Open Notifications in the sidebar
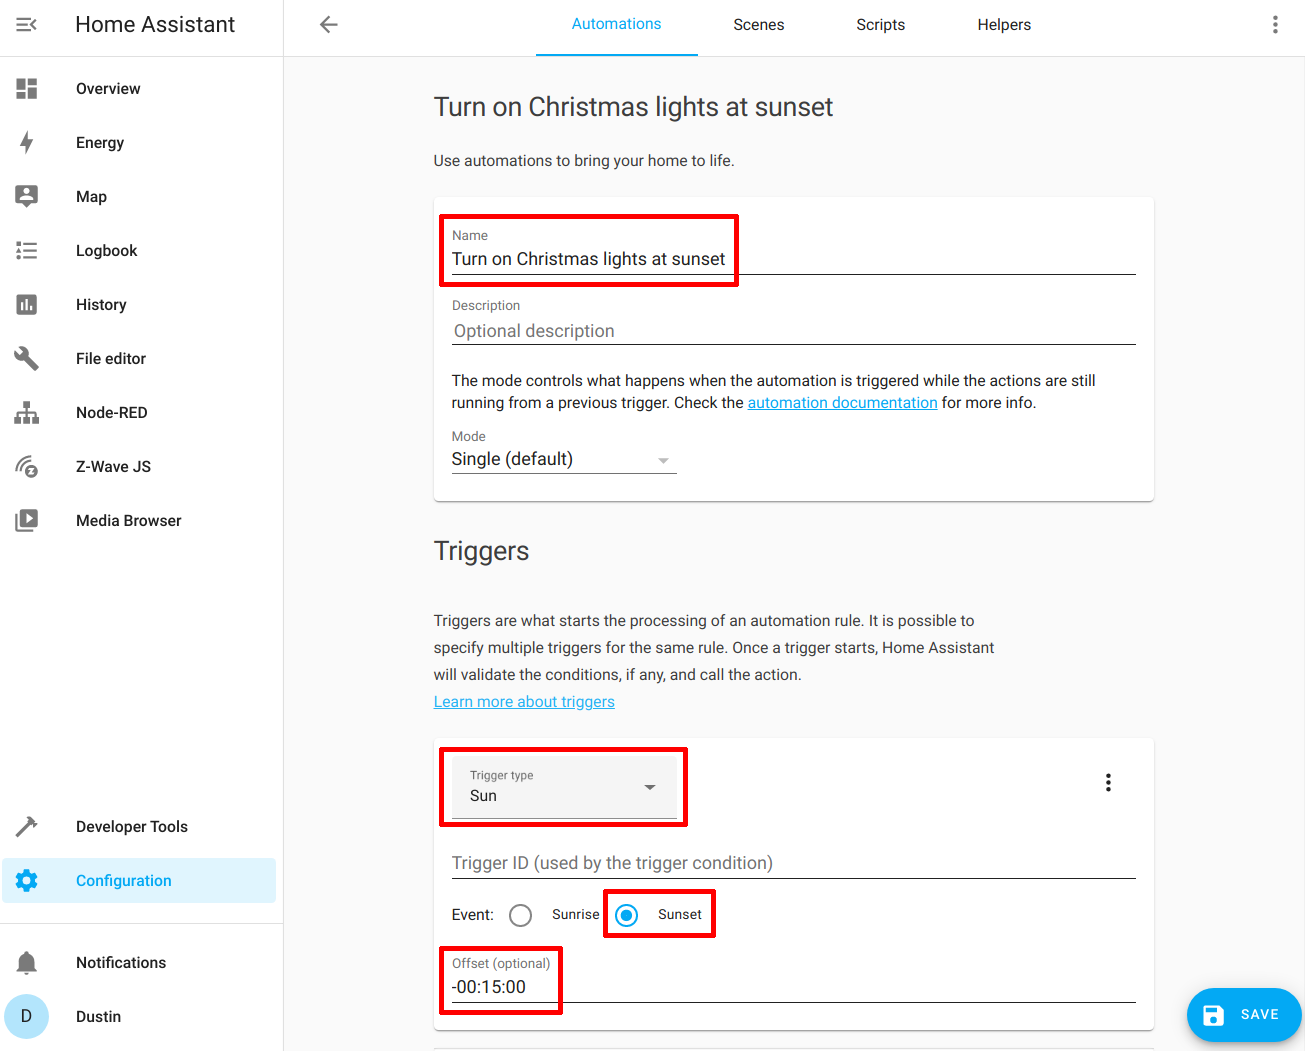The image size is (1305, 1051). point(139,963)
